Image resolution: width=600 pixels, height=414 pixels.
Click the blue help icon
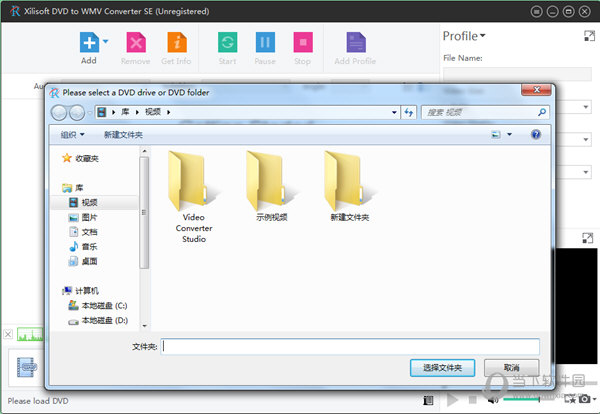(536, 134)
